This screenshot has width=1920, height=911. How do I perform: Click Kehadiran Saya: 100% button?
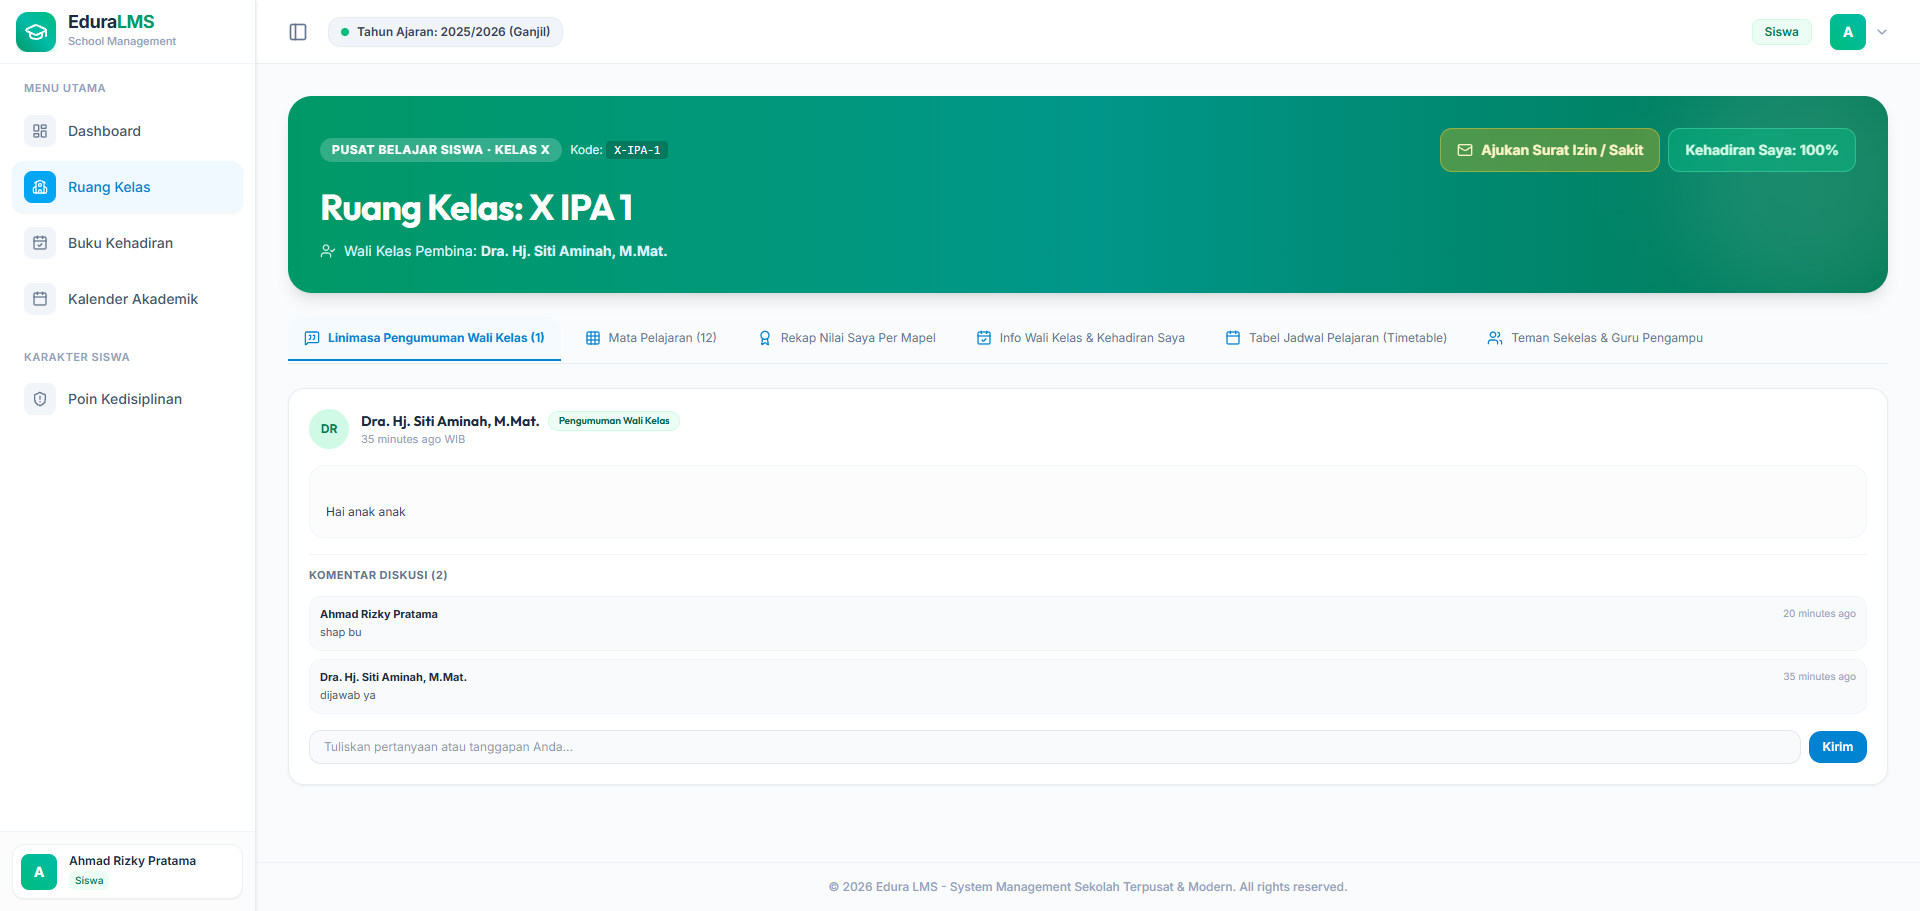tap(1762, 150)
